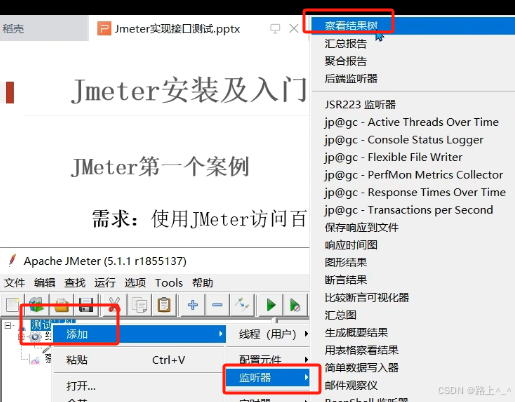
Task: Open the 帮助 menu
Action: [202, 283]
